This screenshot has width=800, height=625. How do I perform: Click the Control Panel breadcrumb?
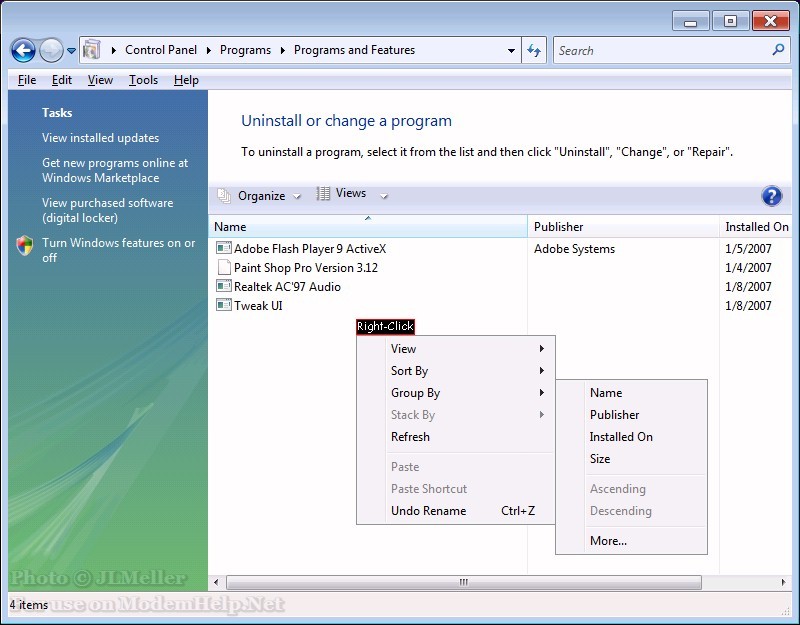161,50
